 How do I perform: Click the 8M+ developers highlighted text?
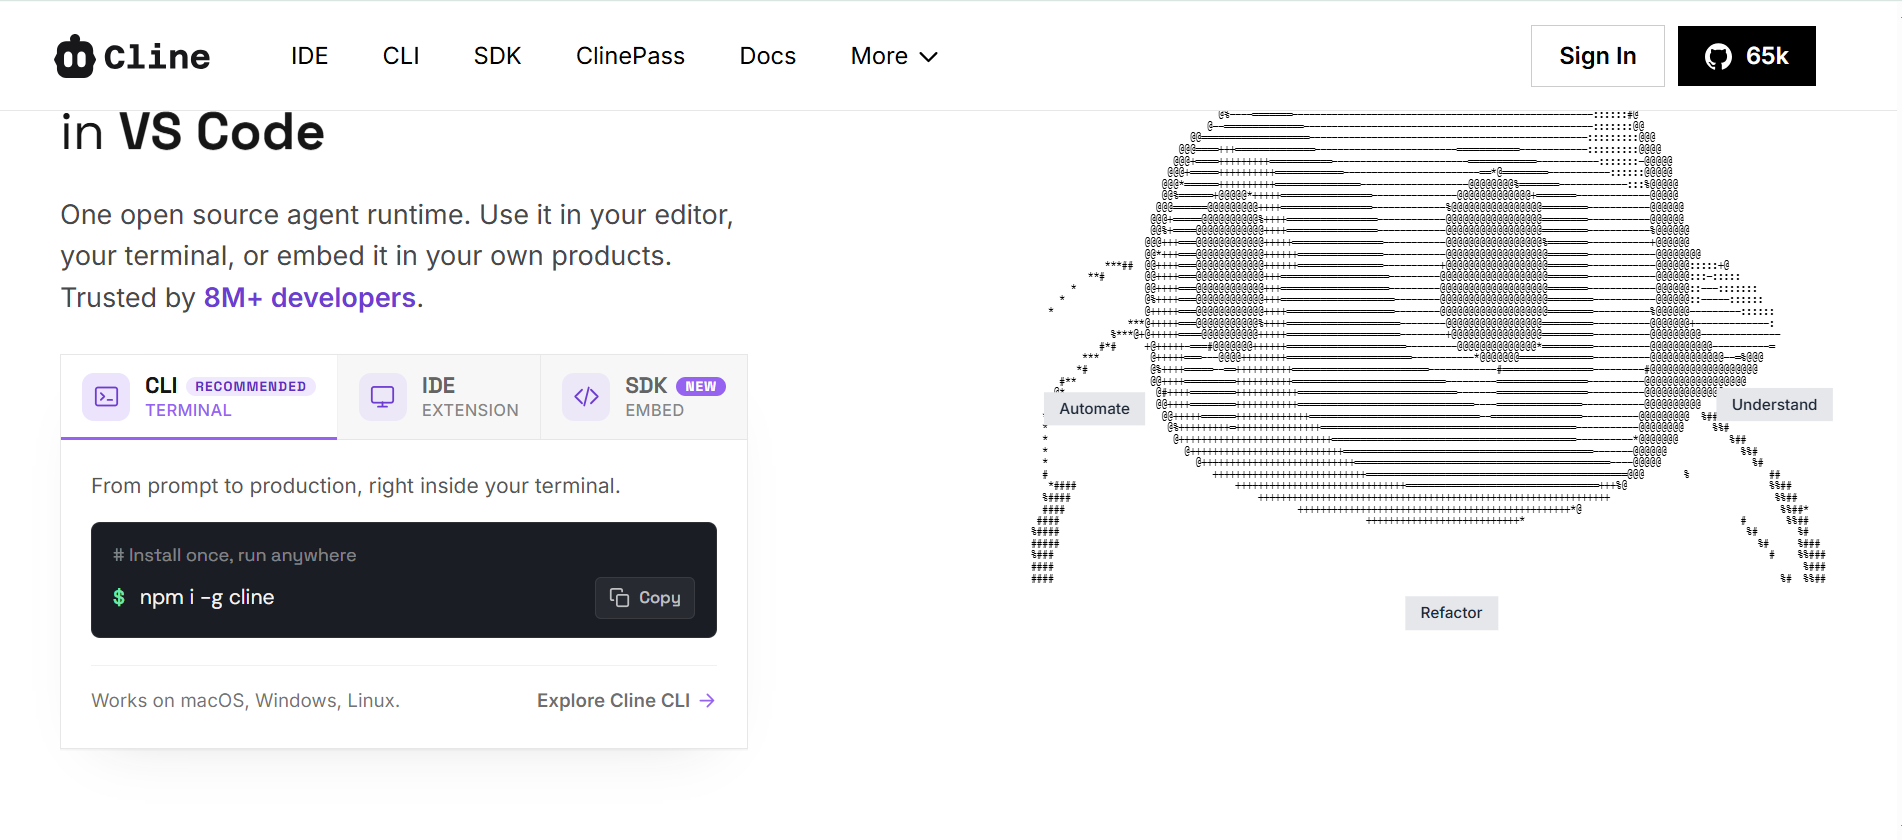pos(310,298)
